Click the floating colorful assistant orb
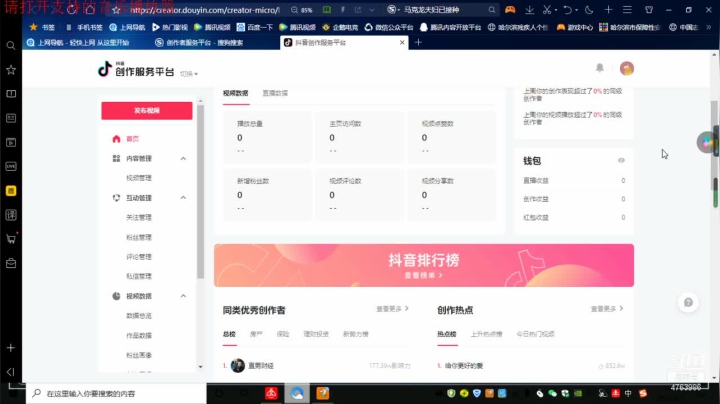720x404 pixels. [707, 142]
